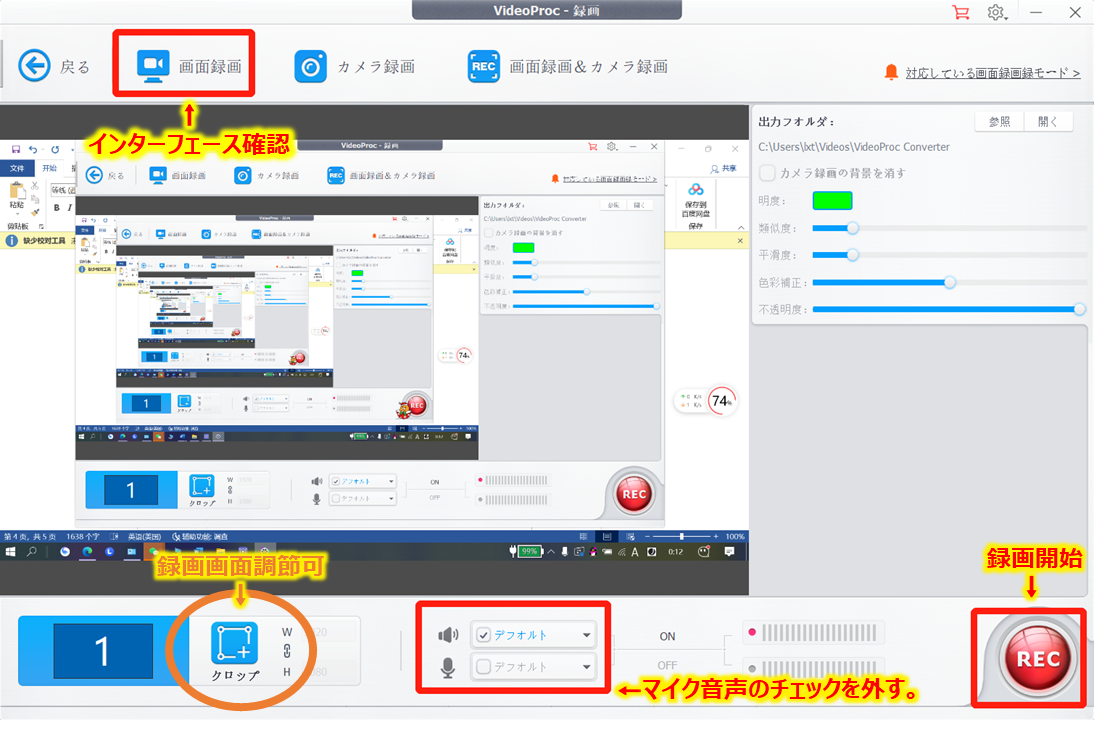Click the ON audio status label
The image size is (1107, 729).
[667, 637]
